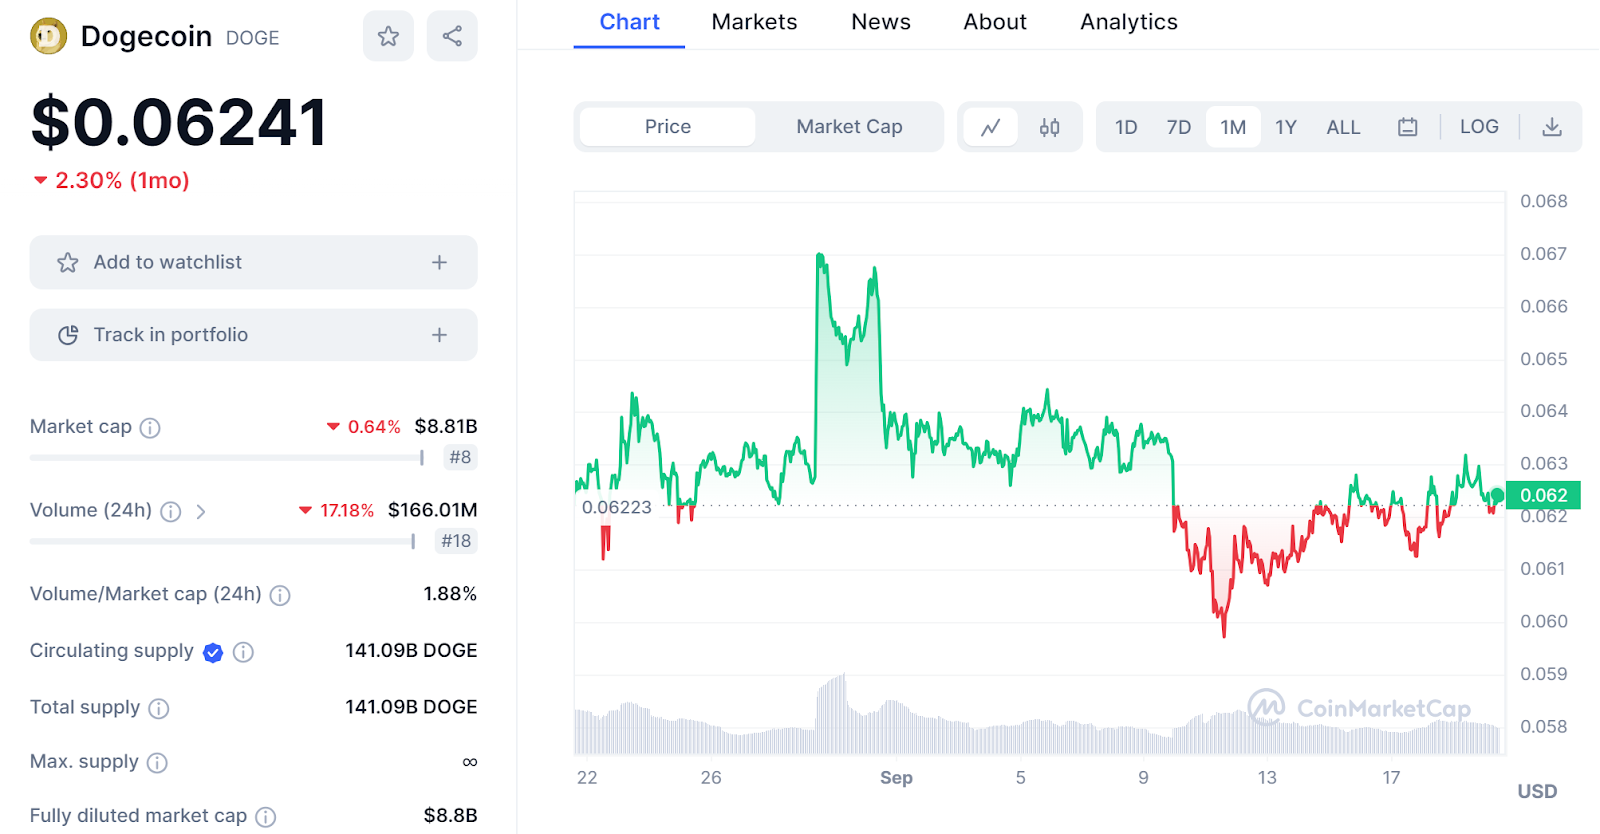This screenshot has width=1600, height=834.
Task: Set chart range to 7D
Action: (1179, 127)
